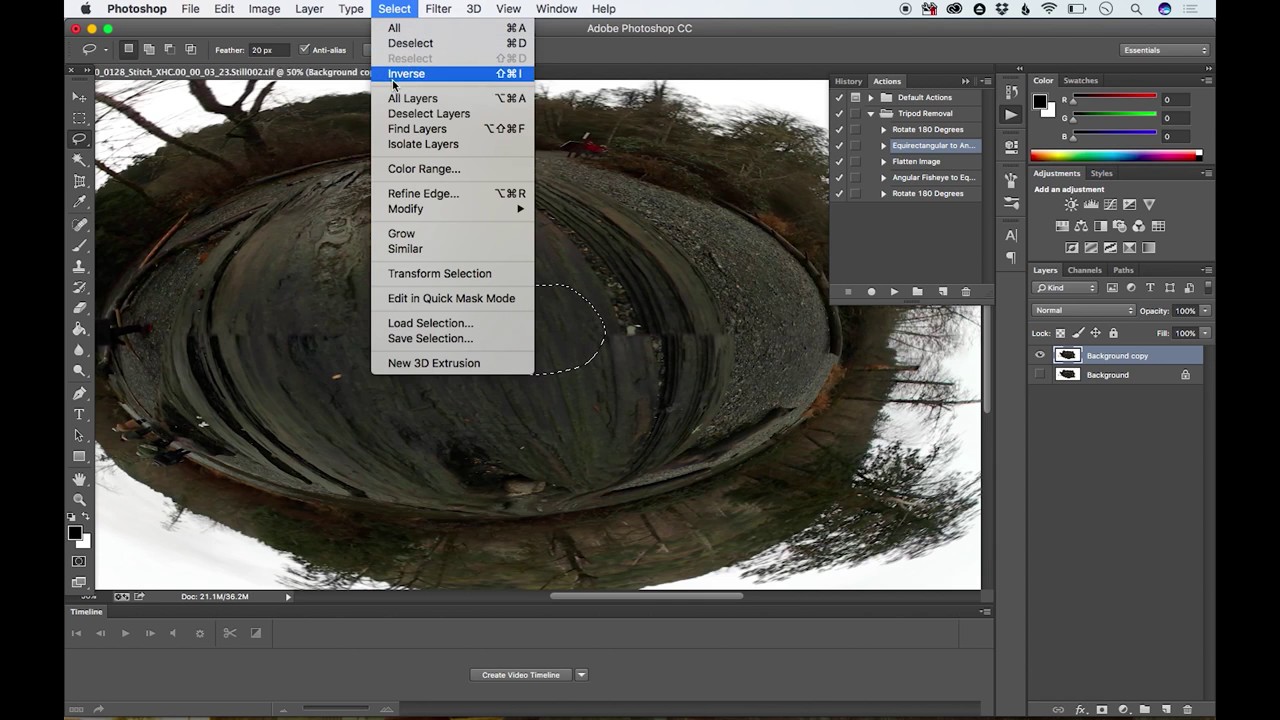The image size is (1280, 720).
Task: Select the Lasso tool in toolbox
Action: point(79,139)
